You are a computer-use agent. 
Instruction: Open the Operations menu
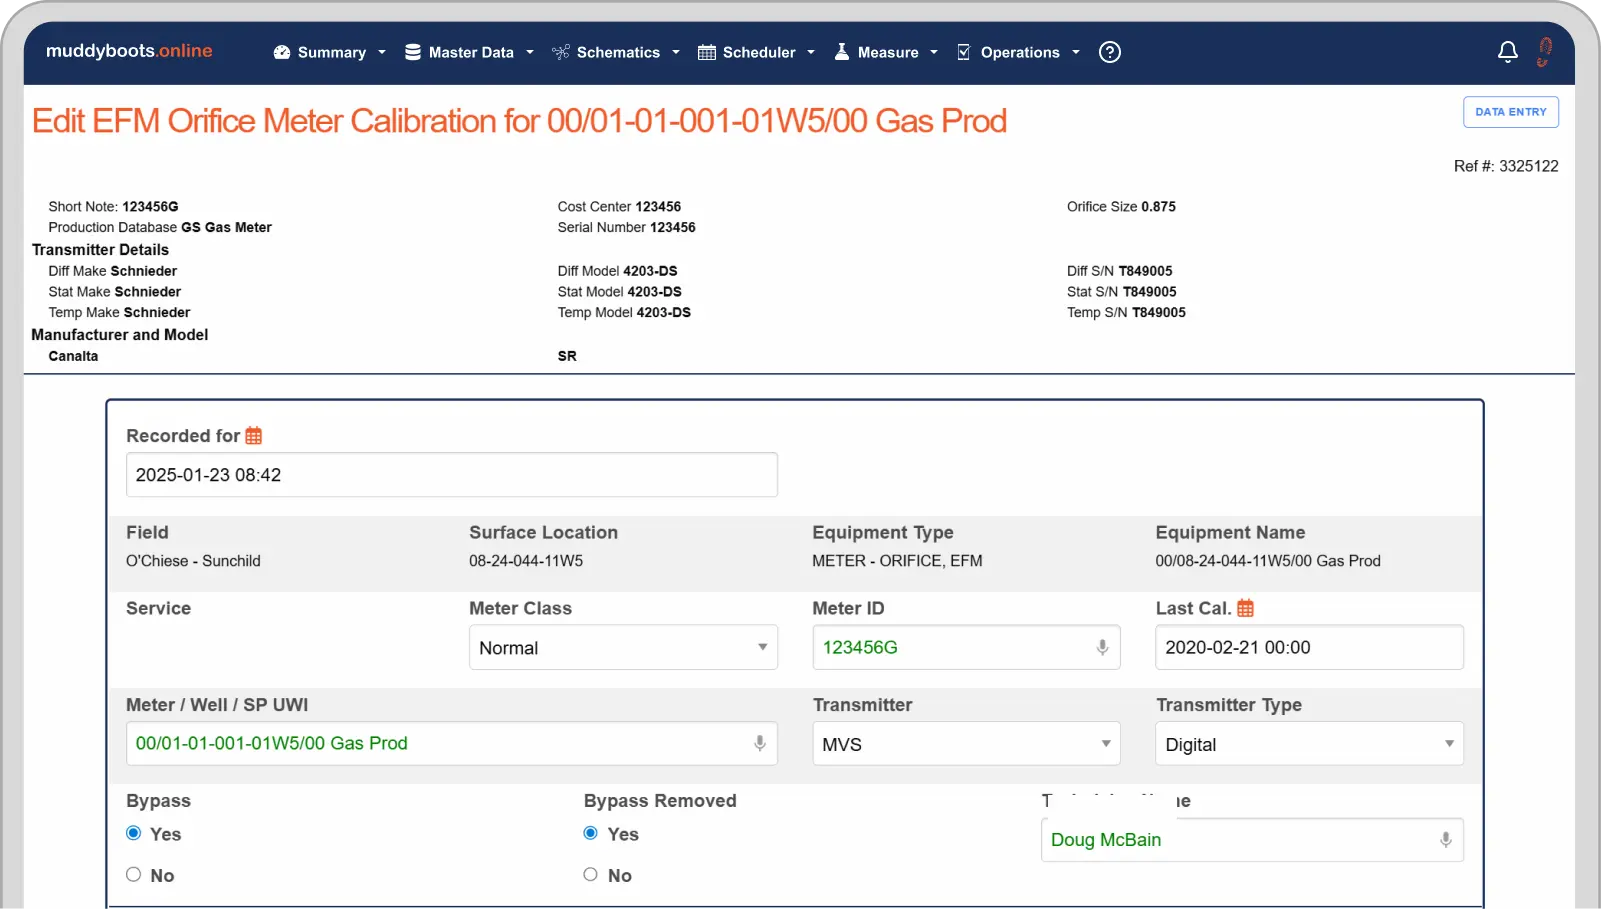(1018, 52)
